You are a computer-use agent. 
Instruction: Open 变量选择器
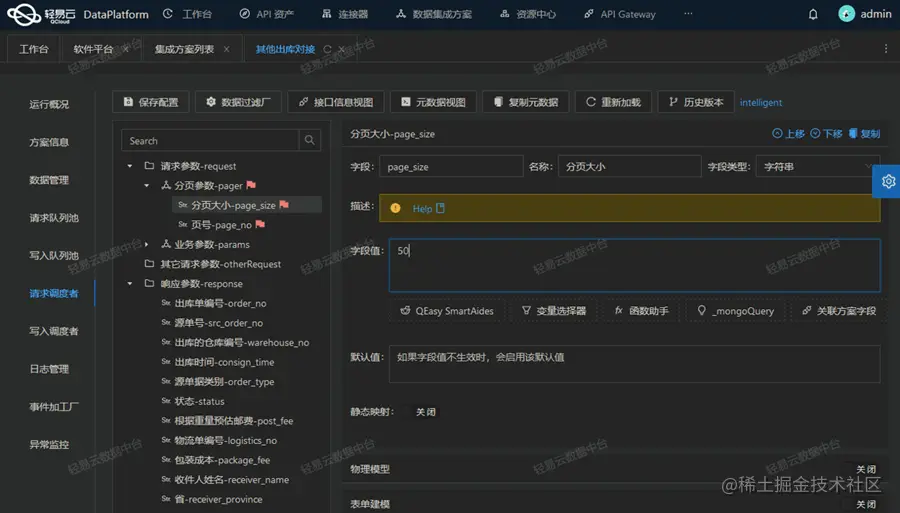pos(553,310)
